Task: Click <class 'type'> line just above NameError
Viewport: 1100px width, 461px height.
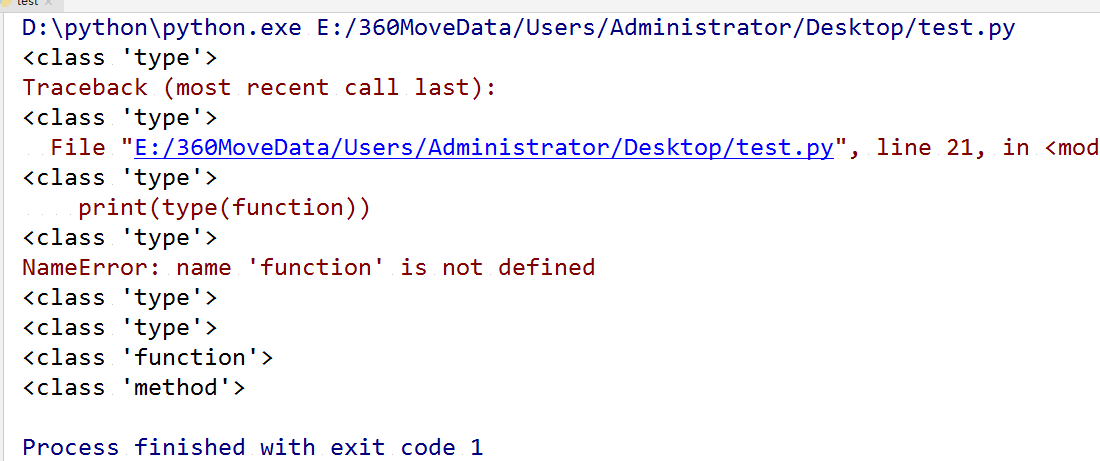Action: coord(120,238)
